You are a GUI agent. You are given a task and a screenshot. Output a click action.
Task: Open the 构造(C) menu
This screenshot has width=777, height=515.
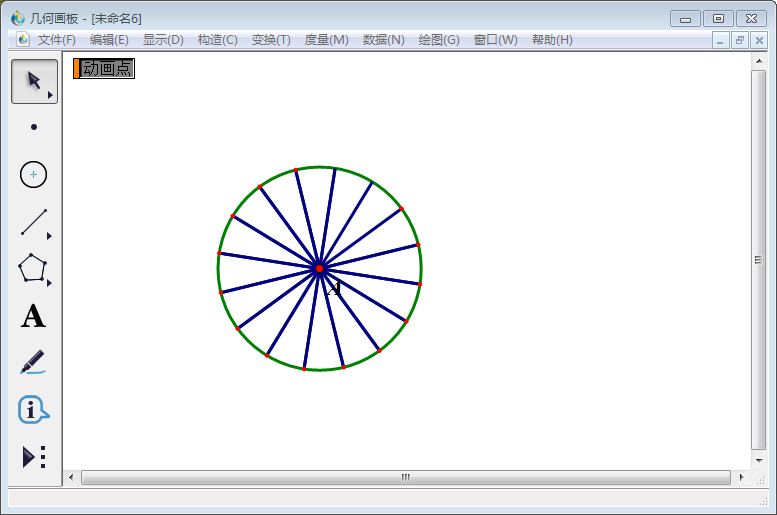217,40
